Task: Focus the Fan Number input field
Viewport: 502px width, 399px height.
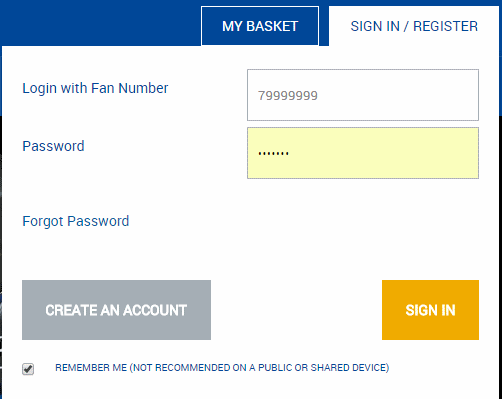Action: [363, 95]
